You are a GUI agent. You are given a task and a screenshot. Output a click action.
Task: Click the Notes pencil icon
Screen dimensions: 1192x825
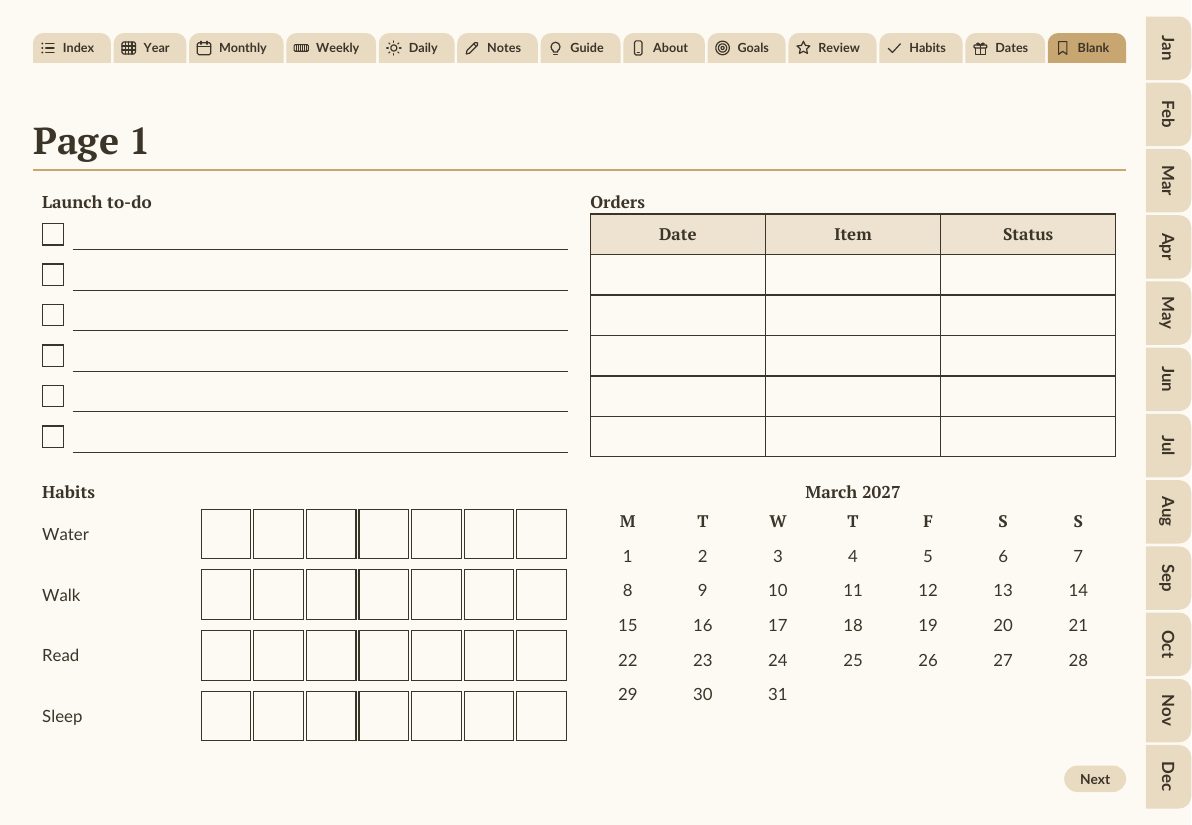click(x=472, y=48)
